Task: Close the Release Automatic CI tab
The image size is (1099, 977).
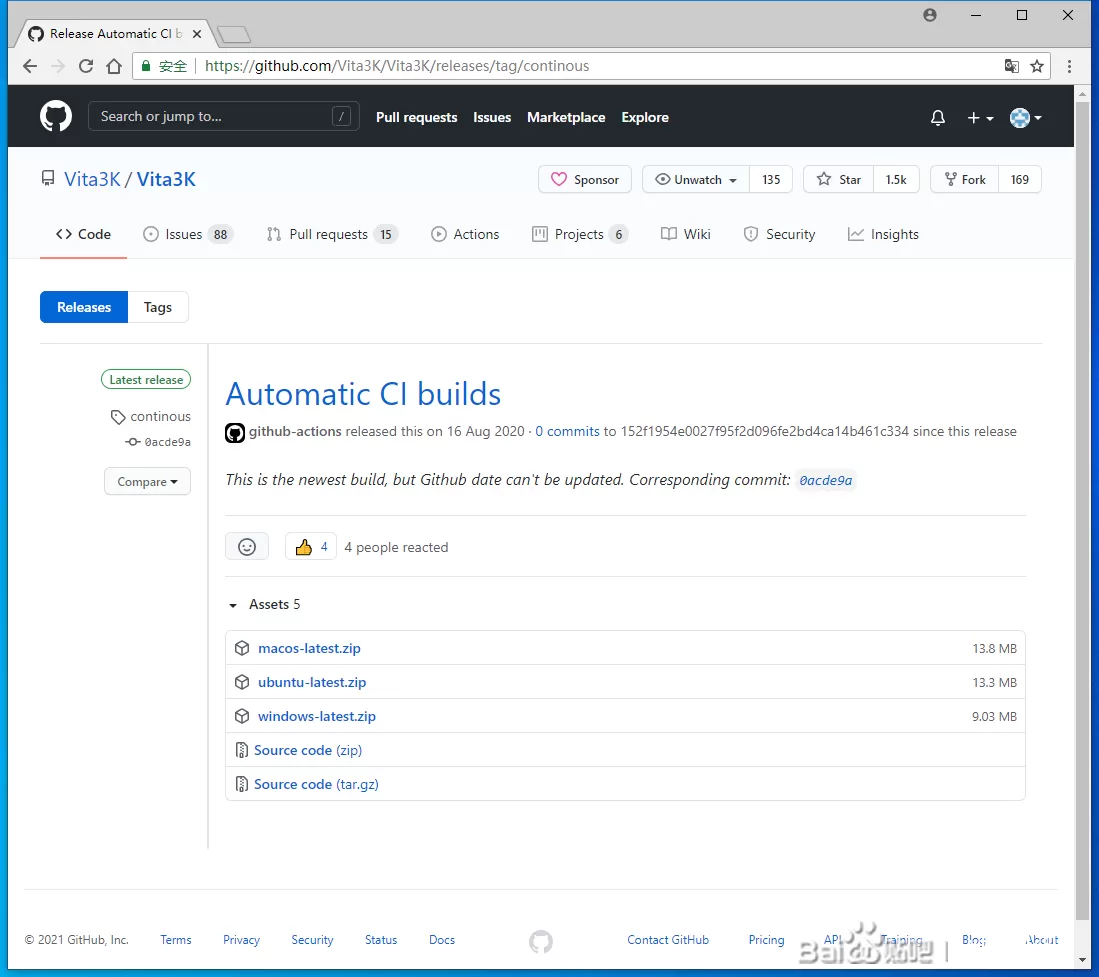Action: 197,34
